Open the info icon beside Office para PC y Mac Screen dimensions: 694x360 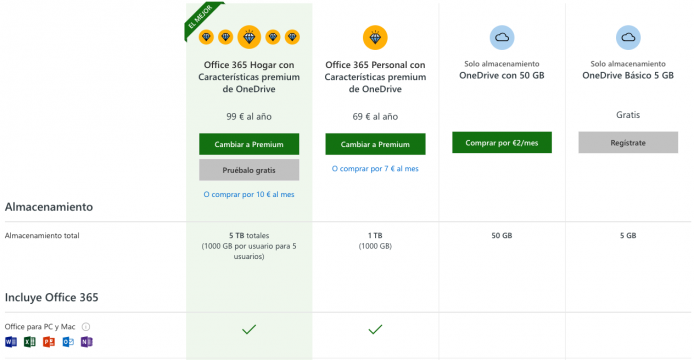click(x=86, y=327)
